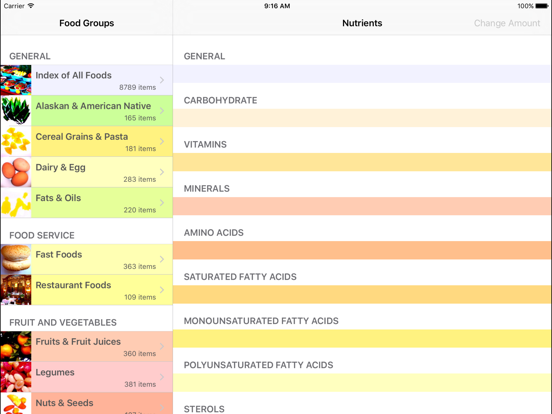Viewport: 552px width, 414px height.
Task: Open chevron for Restaurant Foods
Action: [162, 290]
